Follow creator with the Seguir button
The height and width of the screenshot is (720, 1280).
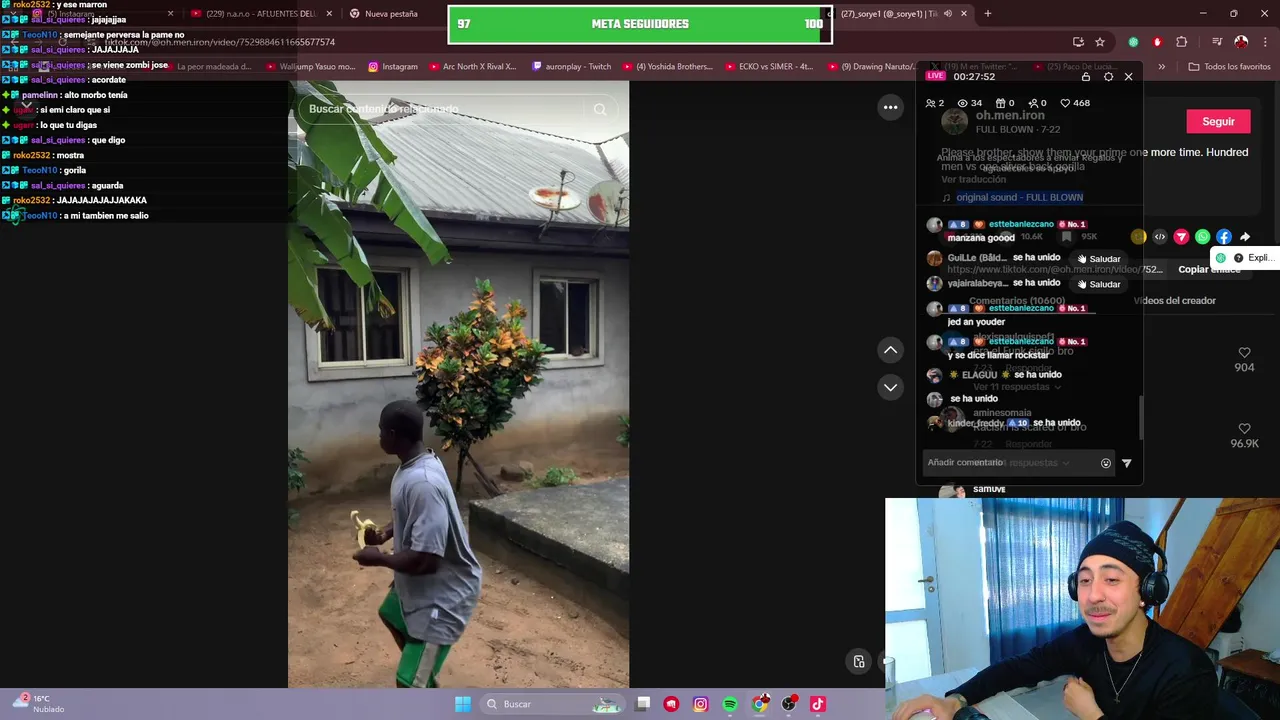(x=1218, y=121)
